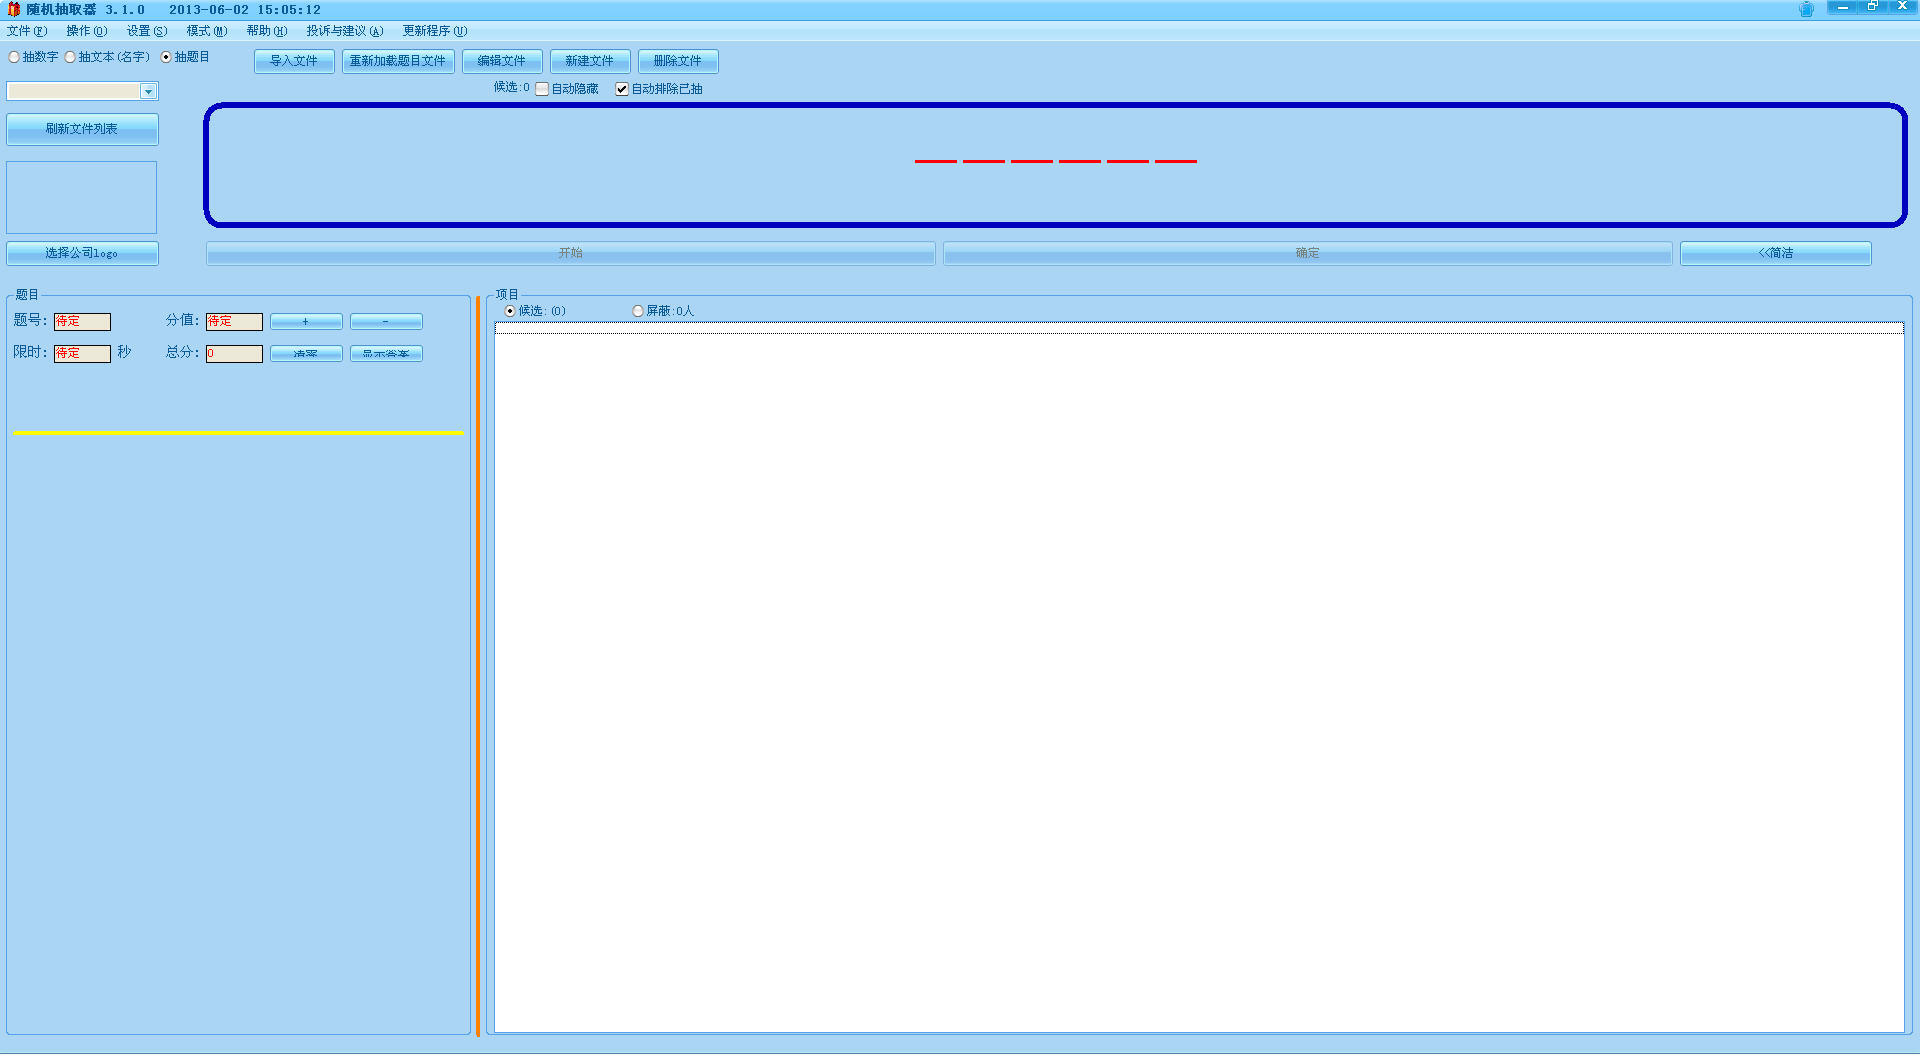Open the file list combo box arrow
1928x1058 pixels.
(150, 92)
